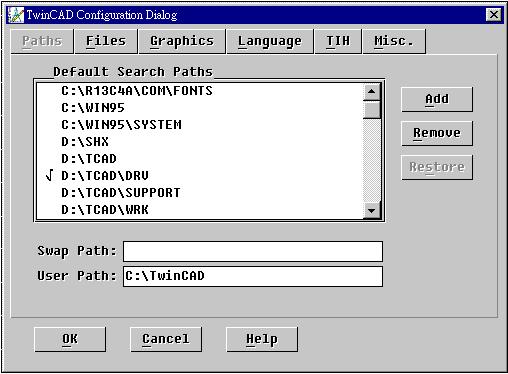The width and height of the screenshot is (508, 374).
Task: Open the TIH tab
Action: tap(338, 41)
